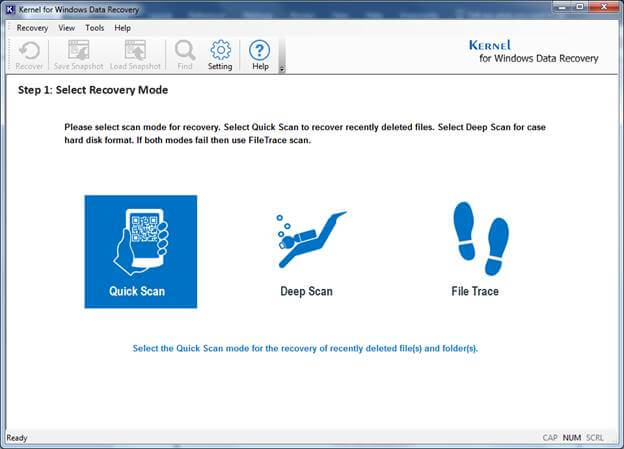
Task: Click the blue Quick Scan hint text
Action: click(305, 348)
